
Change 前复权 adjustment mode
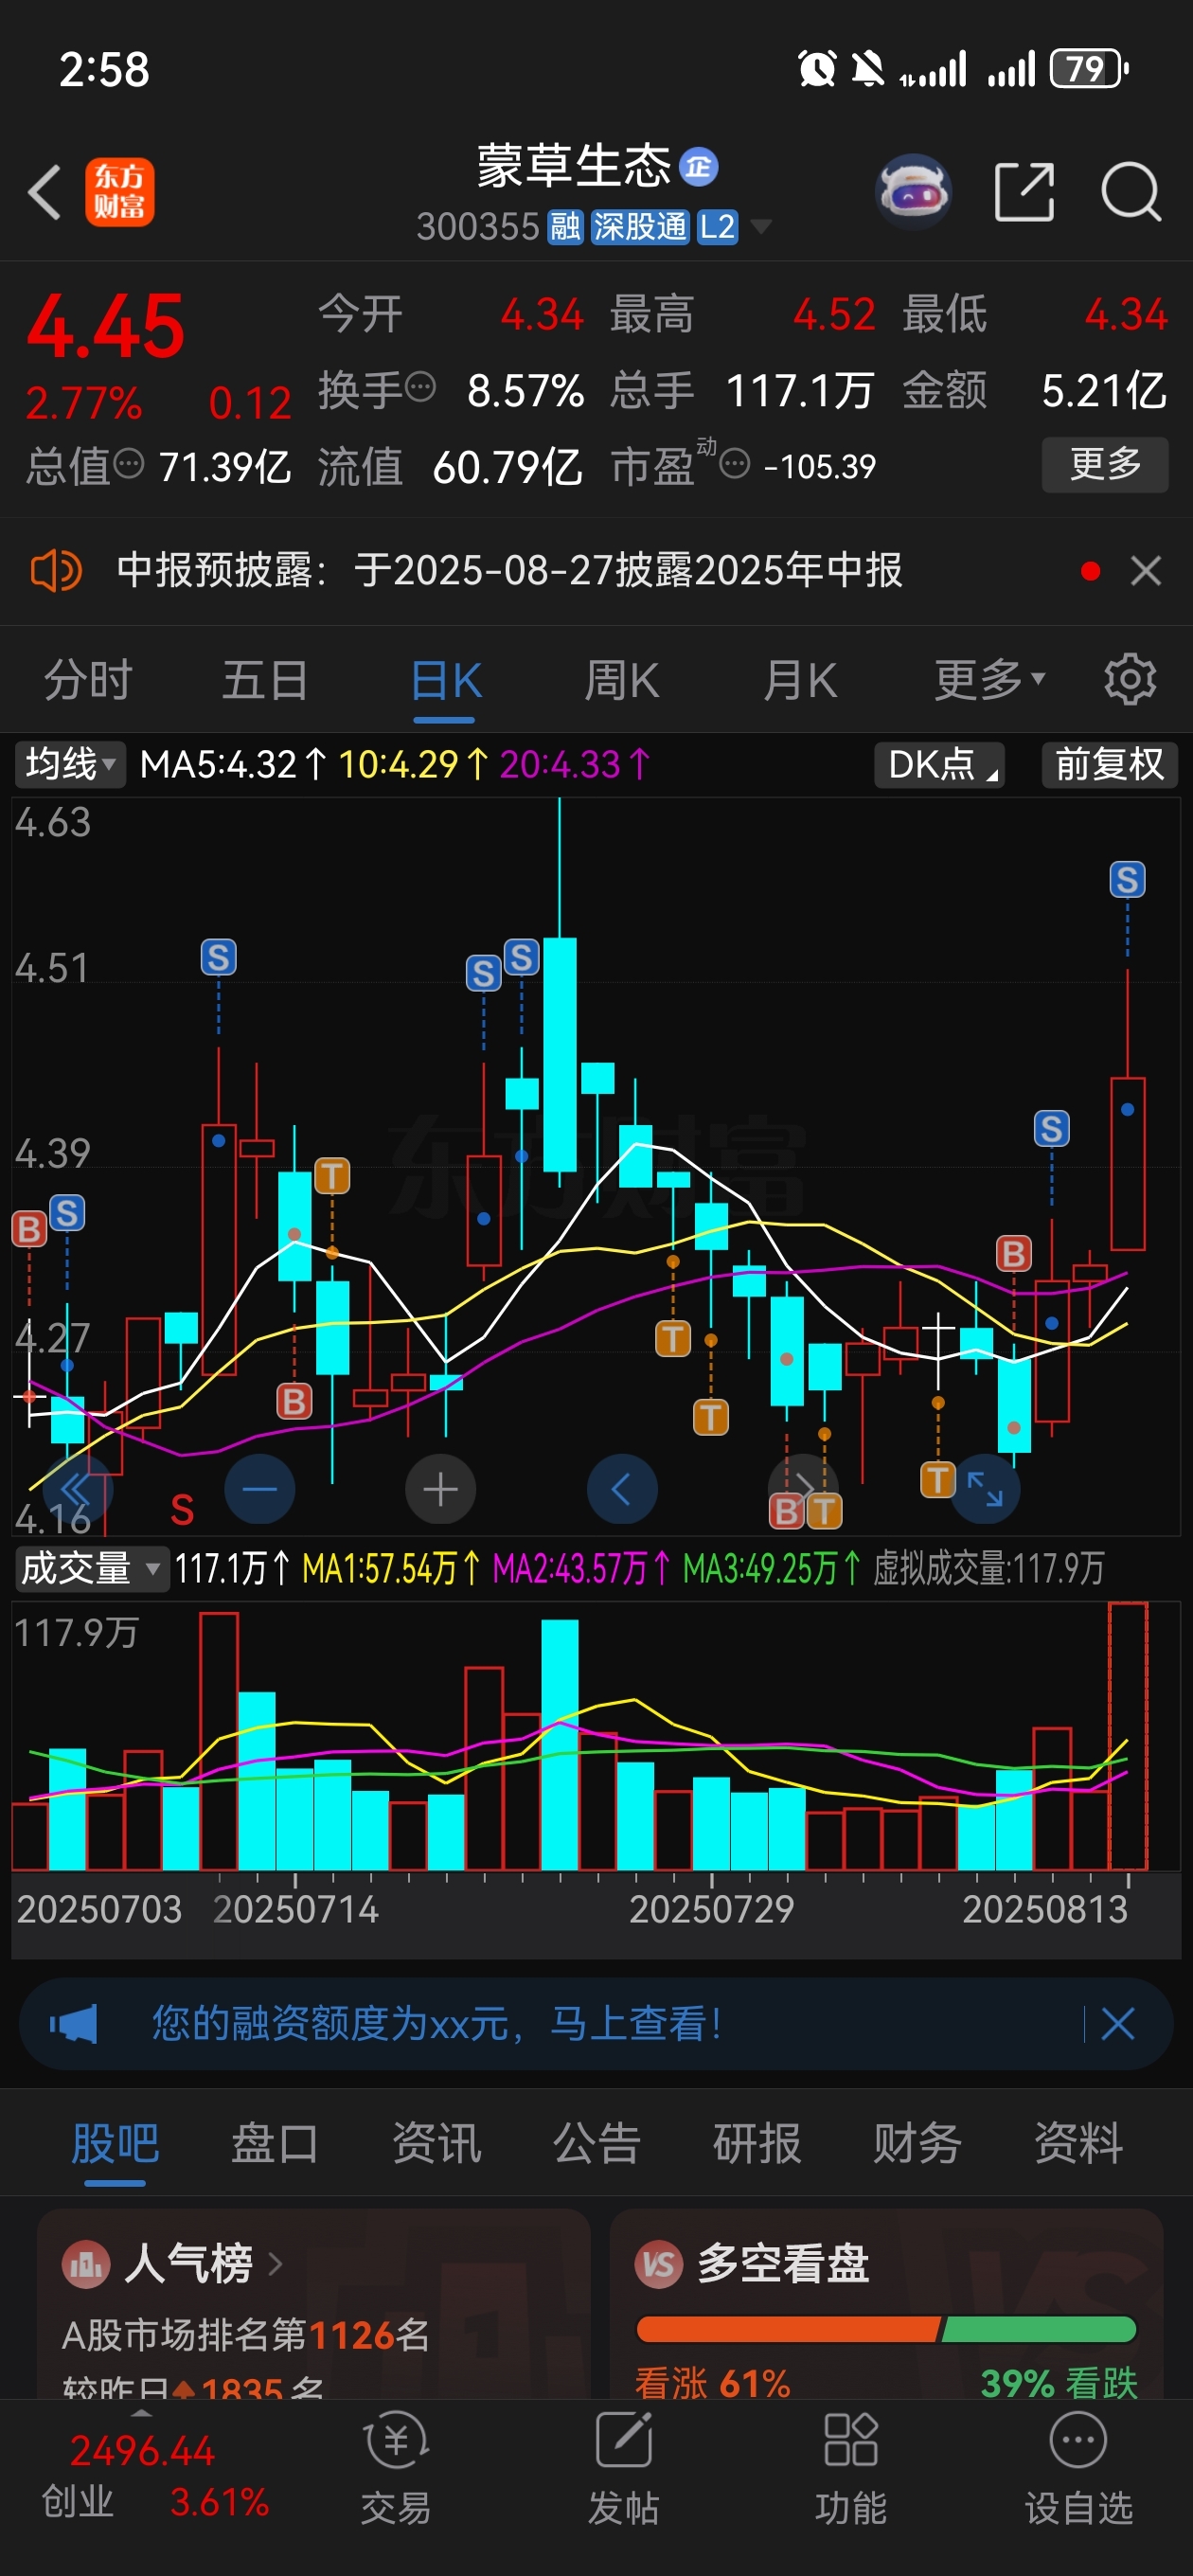click(x=1109, y=765)
